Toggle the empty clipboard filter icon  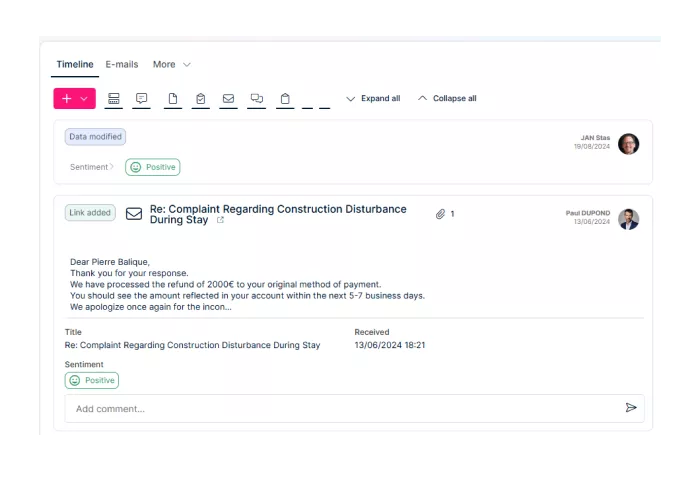285,98
